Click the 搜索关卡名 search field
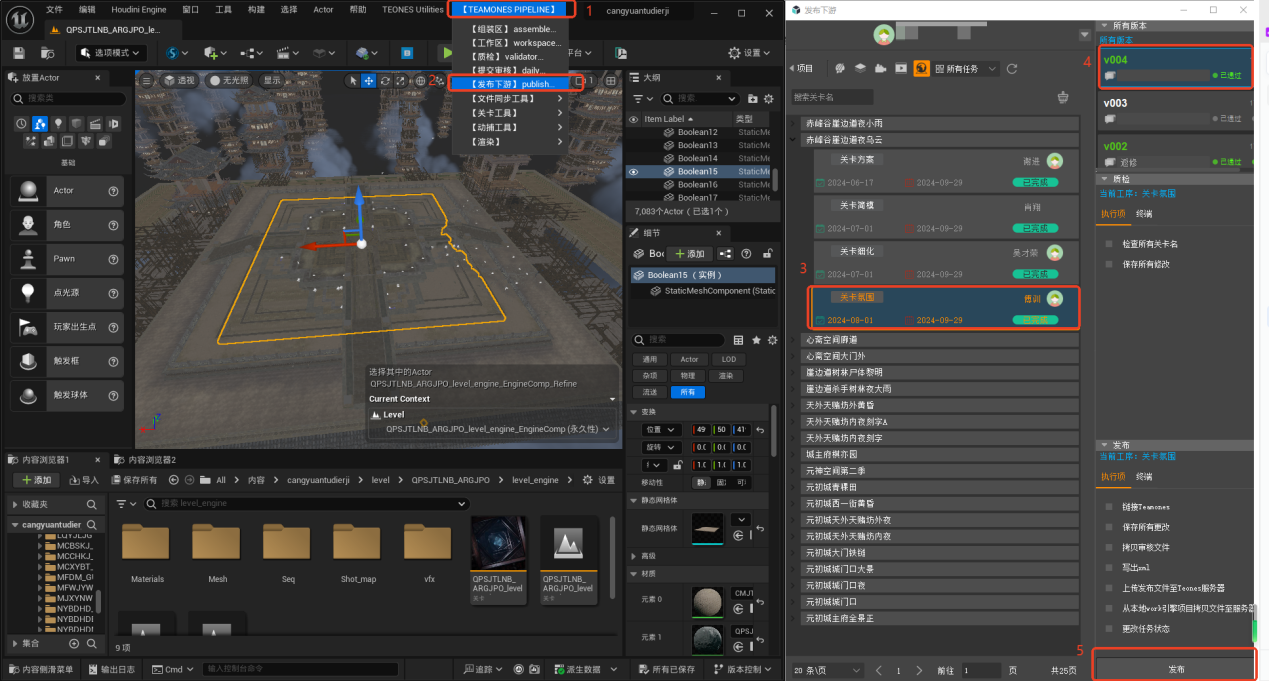The image size is (1269, 681). [832, 97]
